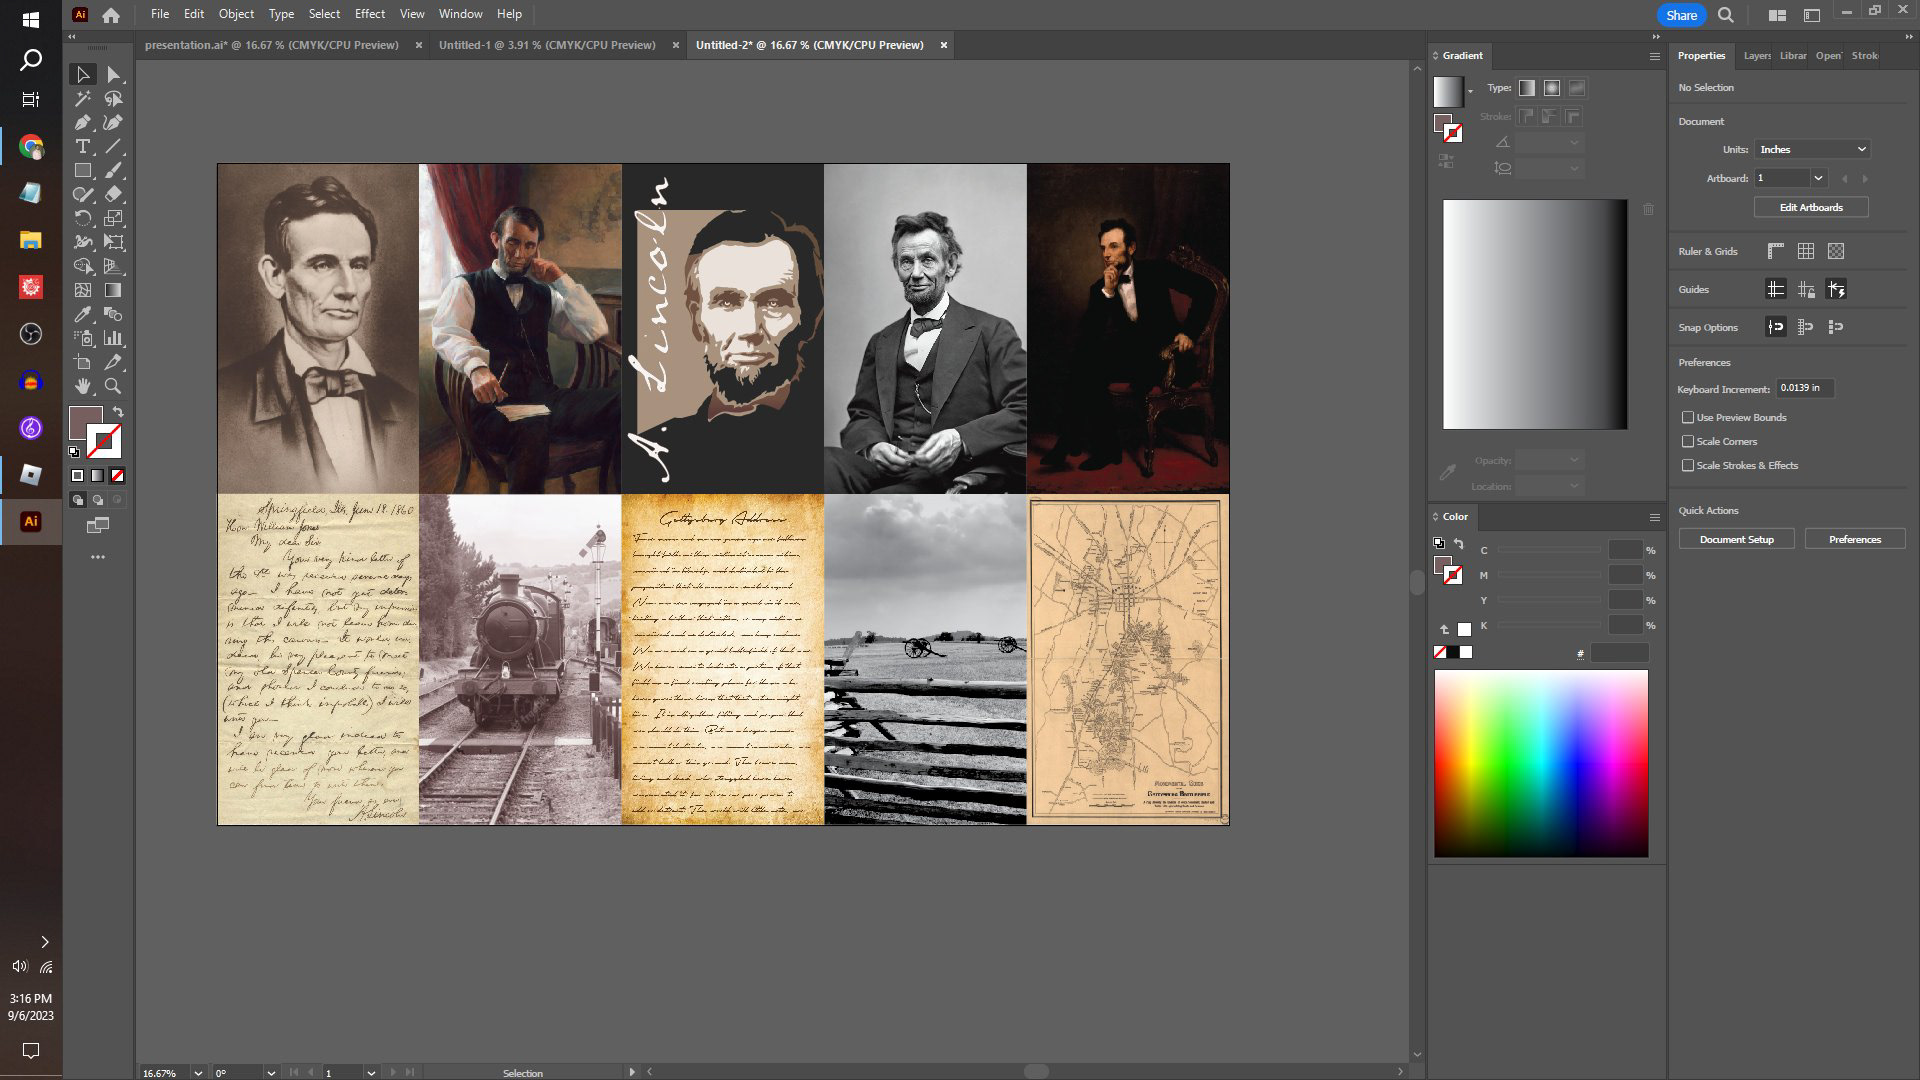Select the Direct Selection tool
Screen dimensions: 1920x1080
[x=113, y=75]
